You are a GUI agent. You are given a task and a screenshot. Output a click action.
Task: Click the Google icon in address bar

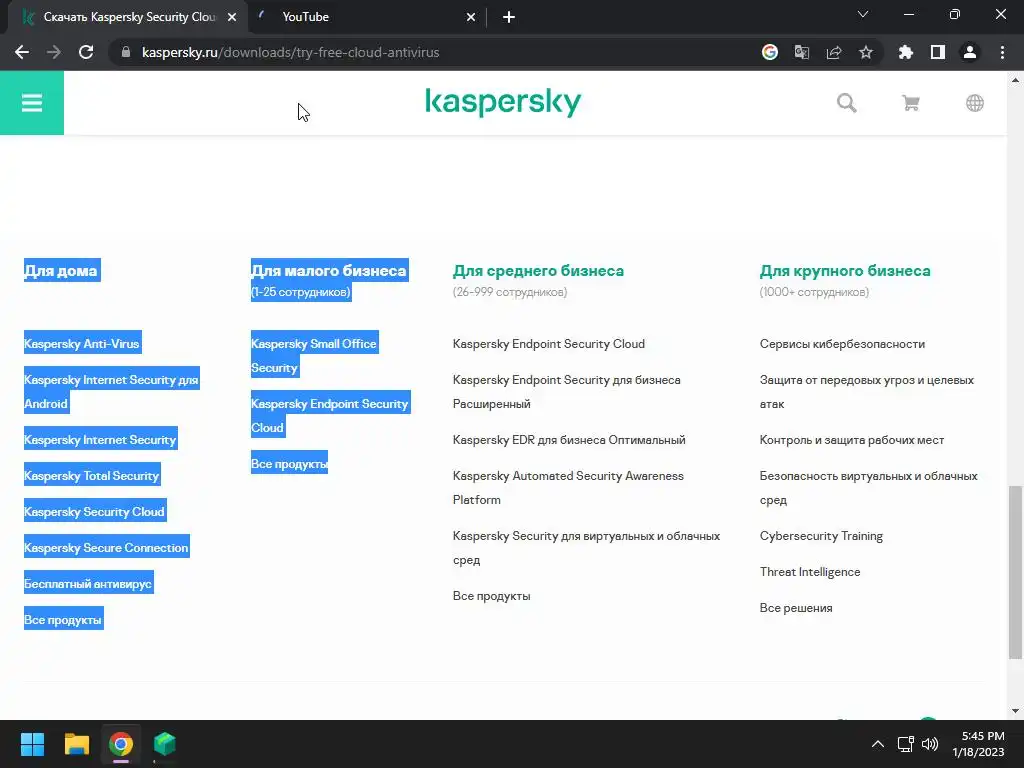point(770,52)
